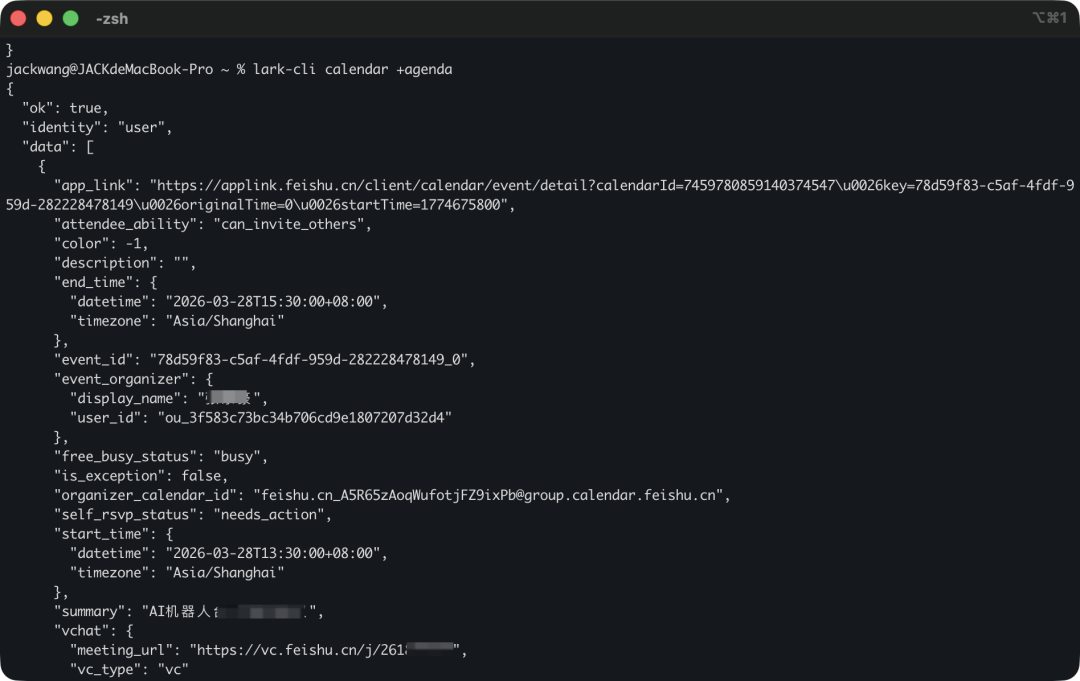Click the -zsh window title

(x=111, y=19)
